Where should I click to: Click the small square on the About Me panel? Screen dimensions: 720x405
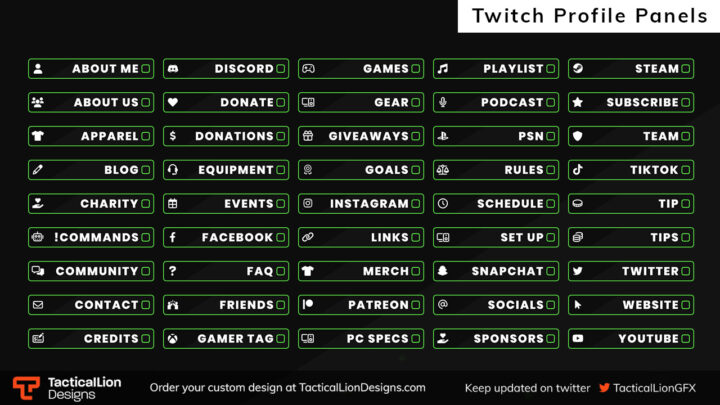point(146,69)
